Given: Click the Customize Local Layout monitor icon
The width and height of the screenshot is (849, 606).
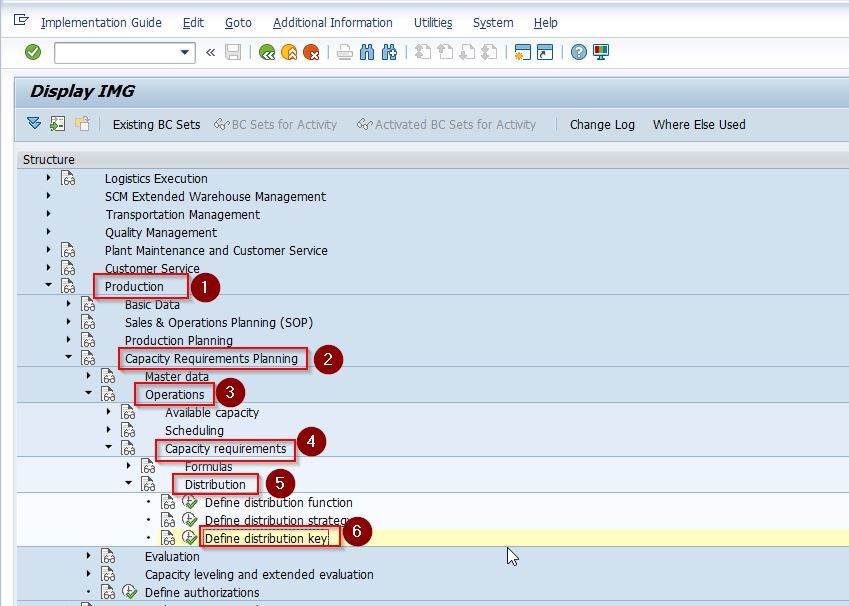Looking at the screenshot, I should (x=601, y=53).
